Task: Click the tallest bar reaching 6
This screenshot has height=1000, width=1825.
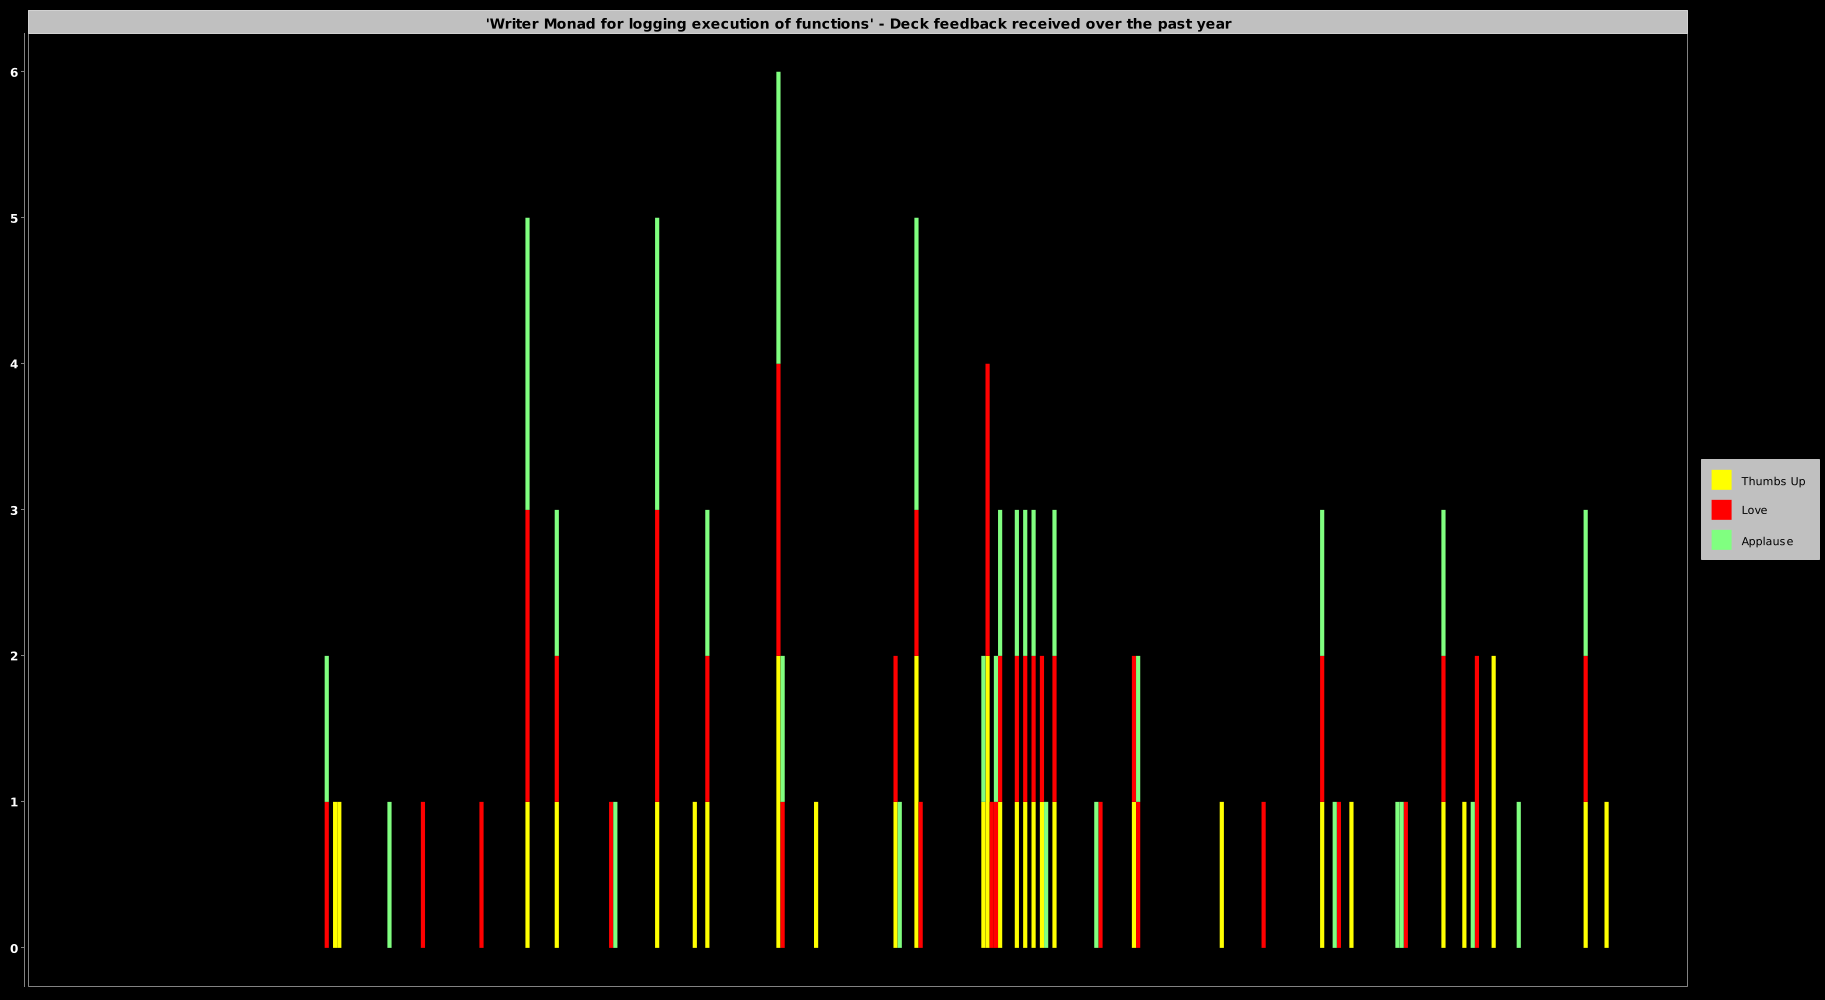Action: (x=778, y=510)
